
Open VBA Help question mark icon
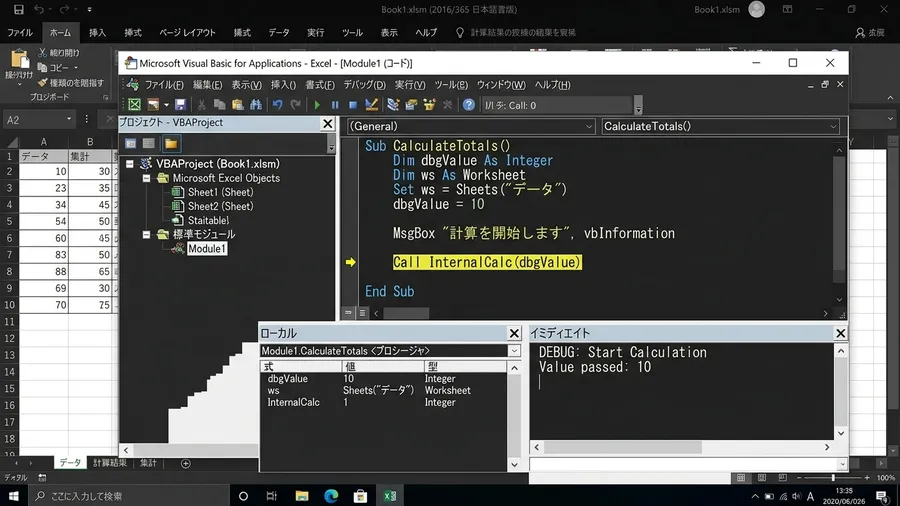coord(468,105)
